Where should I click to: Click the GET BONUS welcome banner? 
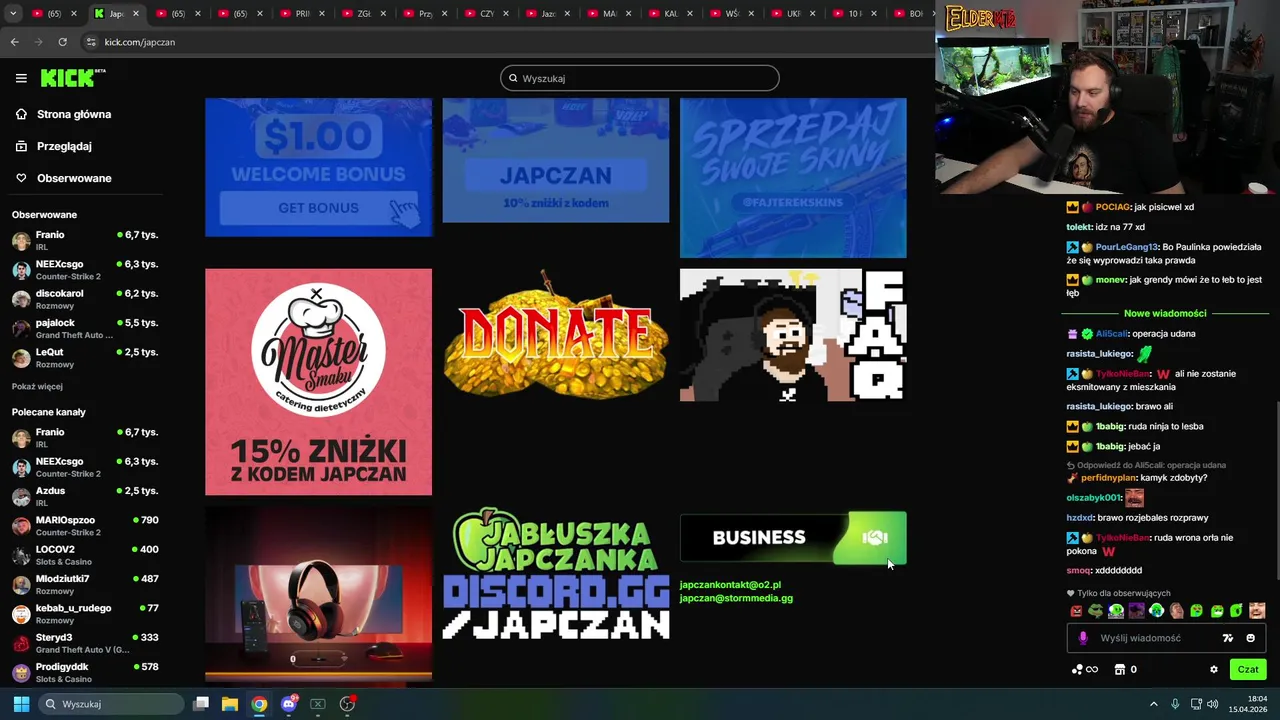[319, 167]
